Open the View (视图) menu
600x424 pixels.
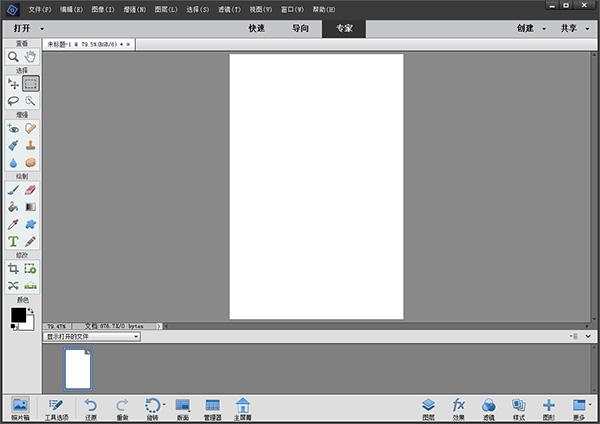[x=261, y=9]
